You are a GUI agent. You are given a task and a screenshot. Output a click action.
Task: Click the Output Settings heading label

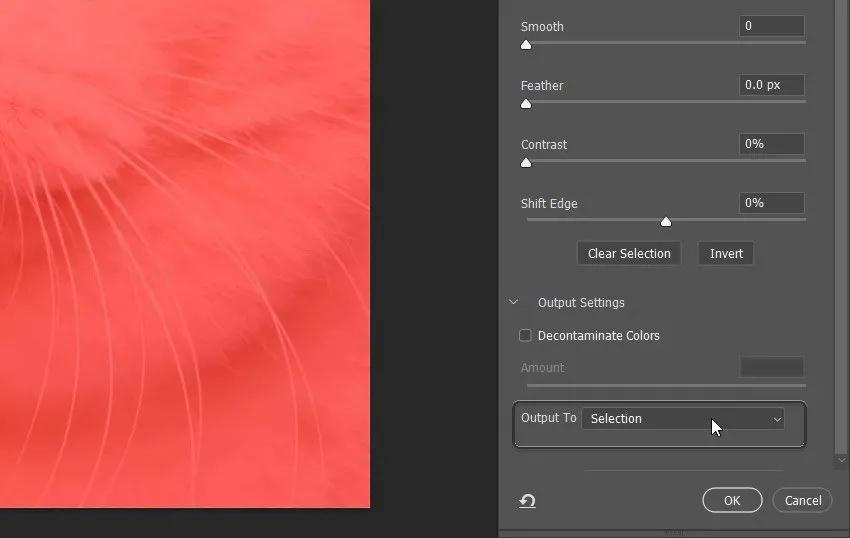click(x=581, y=302)
